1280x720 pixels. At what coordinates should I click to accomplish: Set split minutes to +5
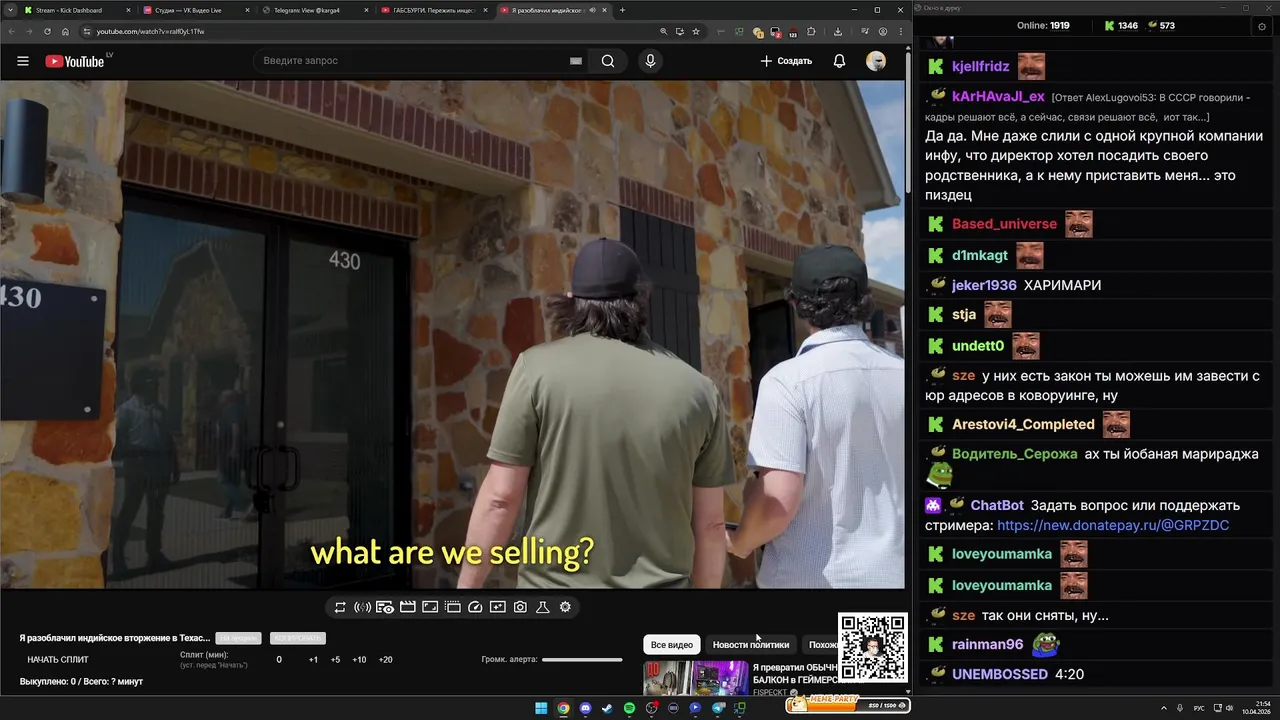coord(335,660)
